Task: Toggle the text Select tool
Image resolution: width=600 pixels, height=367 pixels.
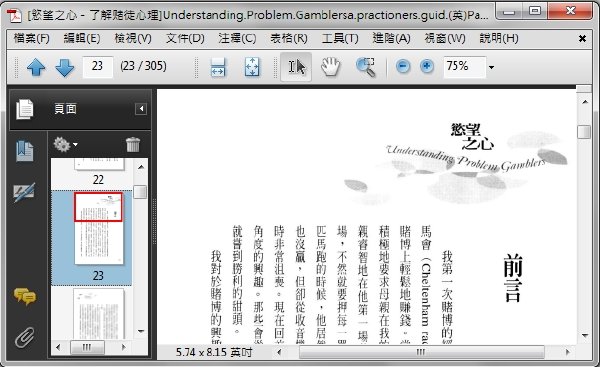Action: [x=296, y=67]
